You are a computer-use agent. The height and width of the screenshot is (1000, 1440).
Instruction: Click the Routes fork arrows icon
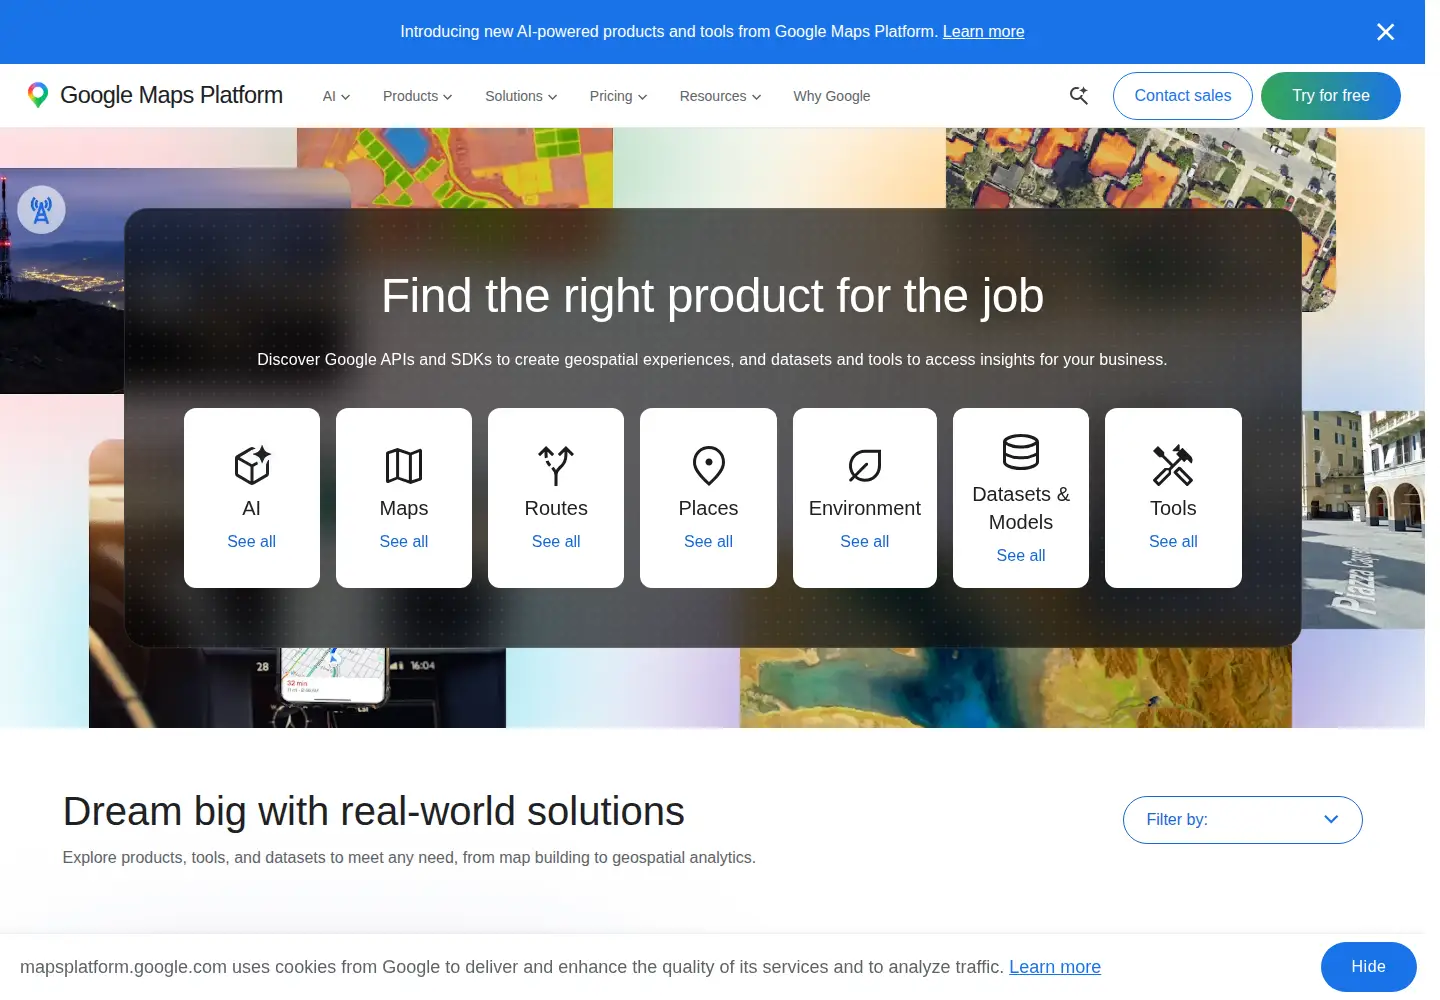[x=556, y=465]
